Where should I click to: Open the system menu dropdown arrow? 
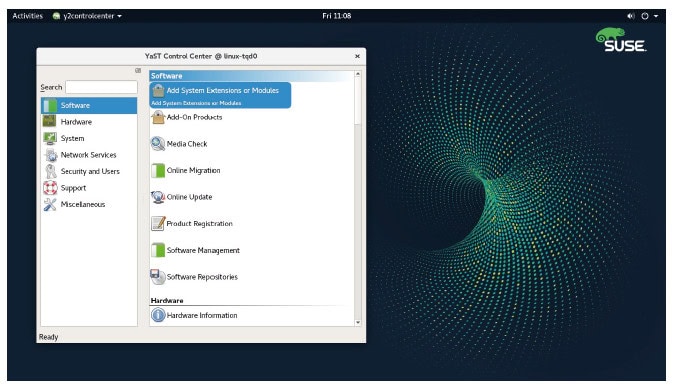point(656,16)
